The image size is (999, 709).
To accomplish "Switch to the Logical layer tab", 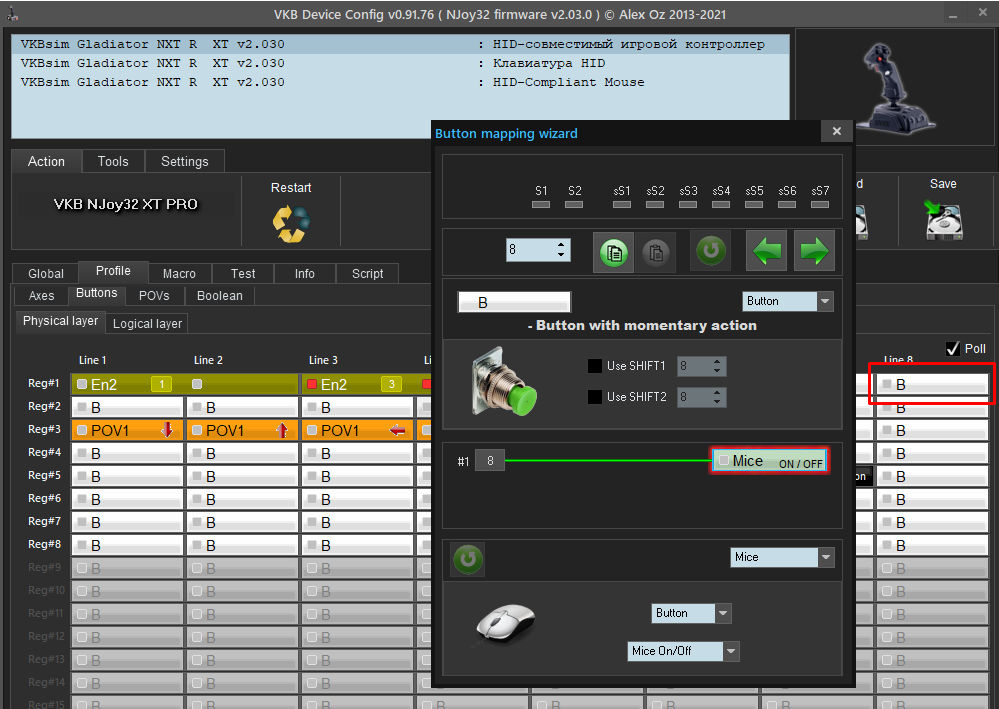I will point(147,324).
